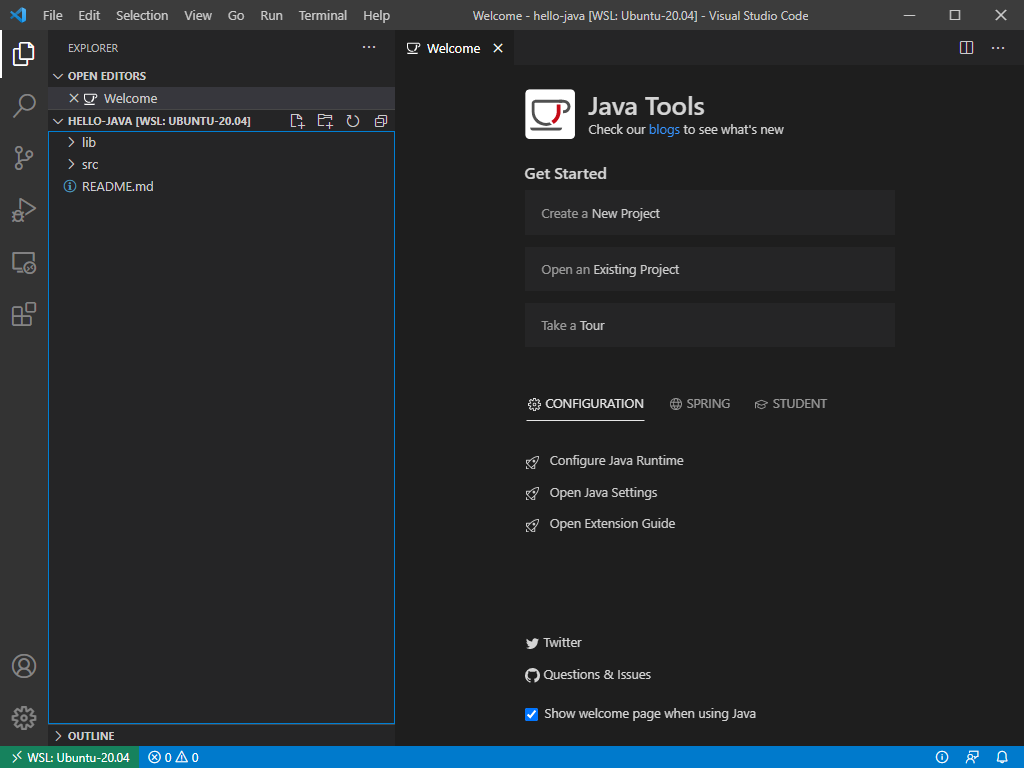
Task: Click Open Extension Guide
Action: point(612,524)
